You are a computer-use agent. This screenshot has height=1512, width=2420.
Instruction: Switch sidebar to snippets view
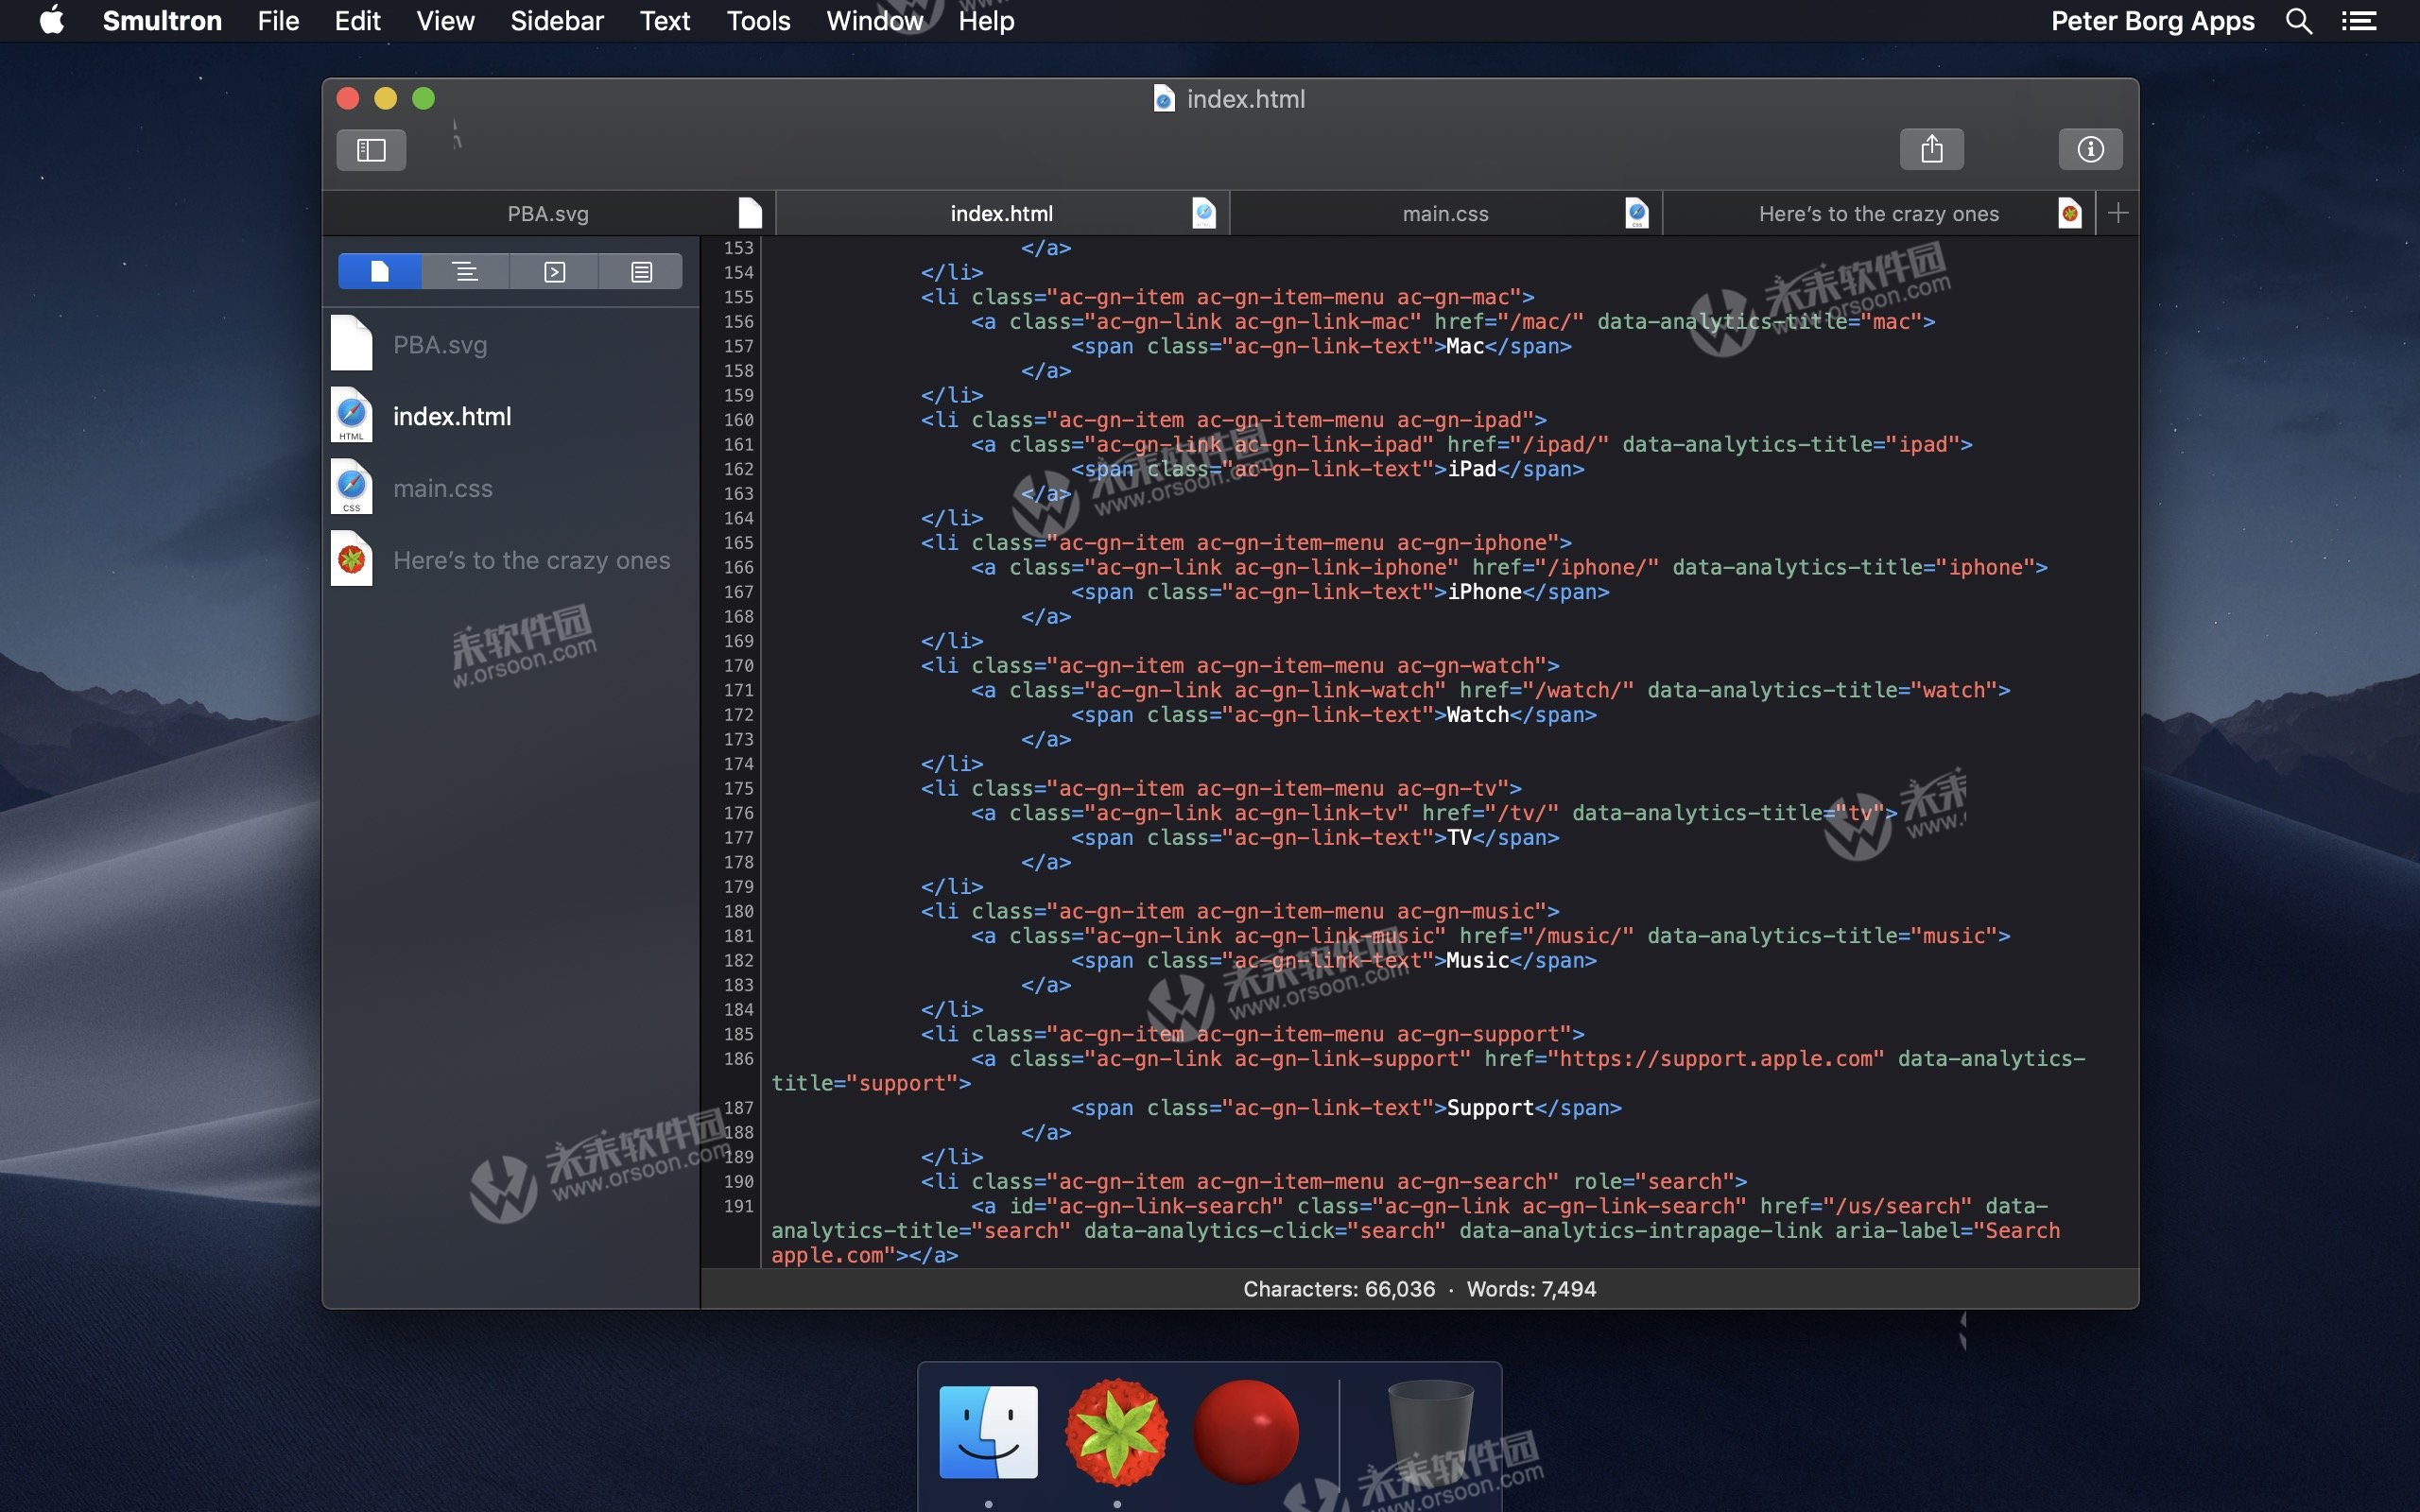[554, 271]
